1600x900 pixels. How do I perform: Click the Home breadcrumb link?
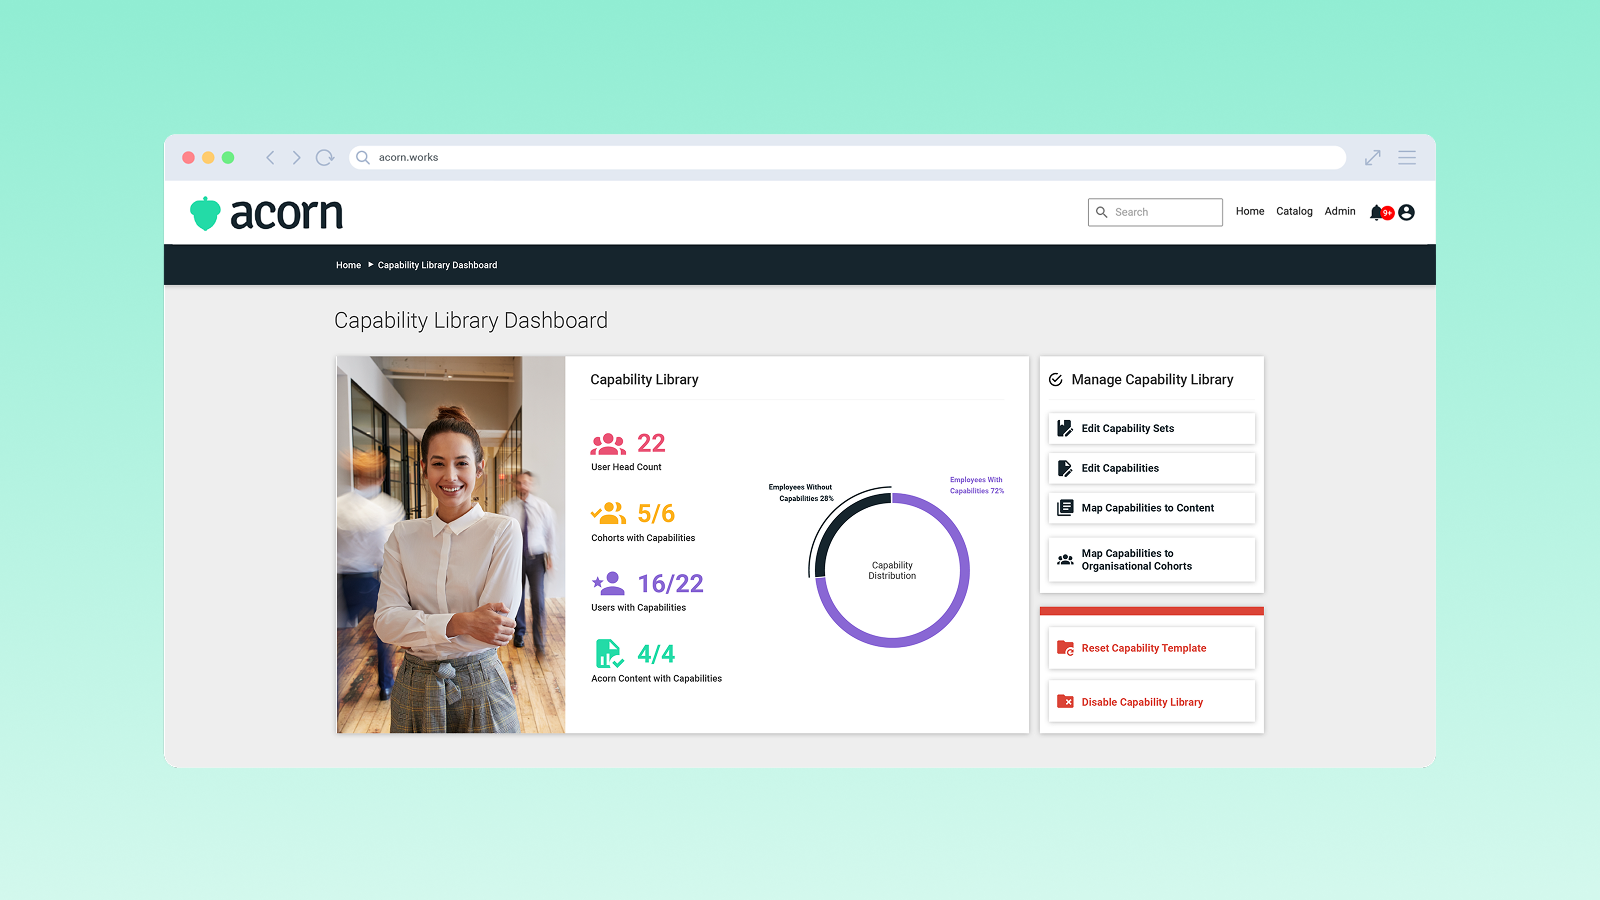click(348, 266)
